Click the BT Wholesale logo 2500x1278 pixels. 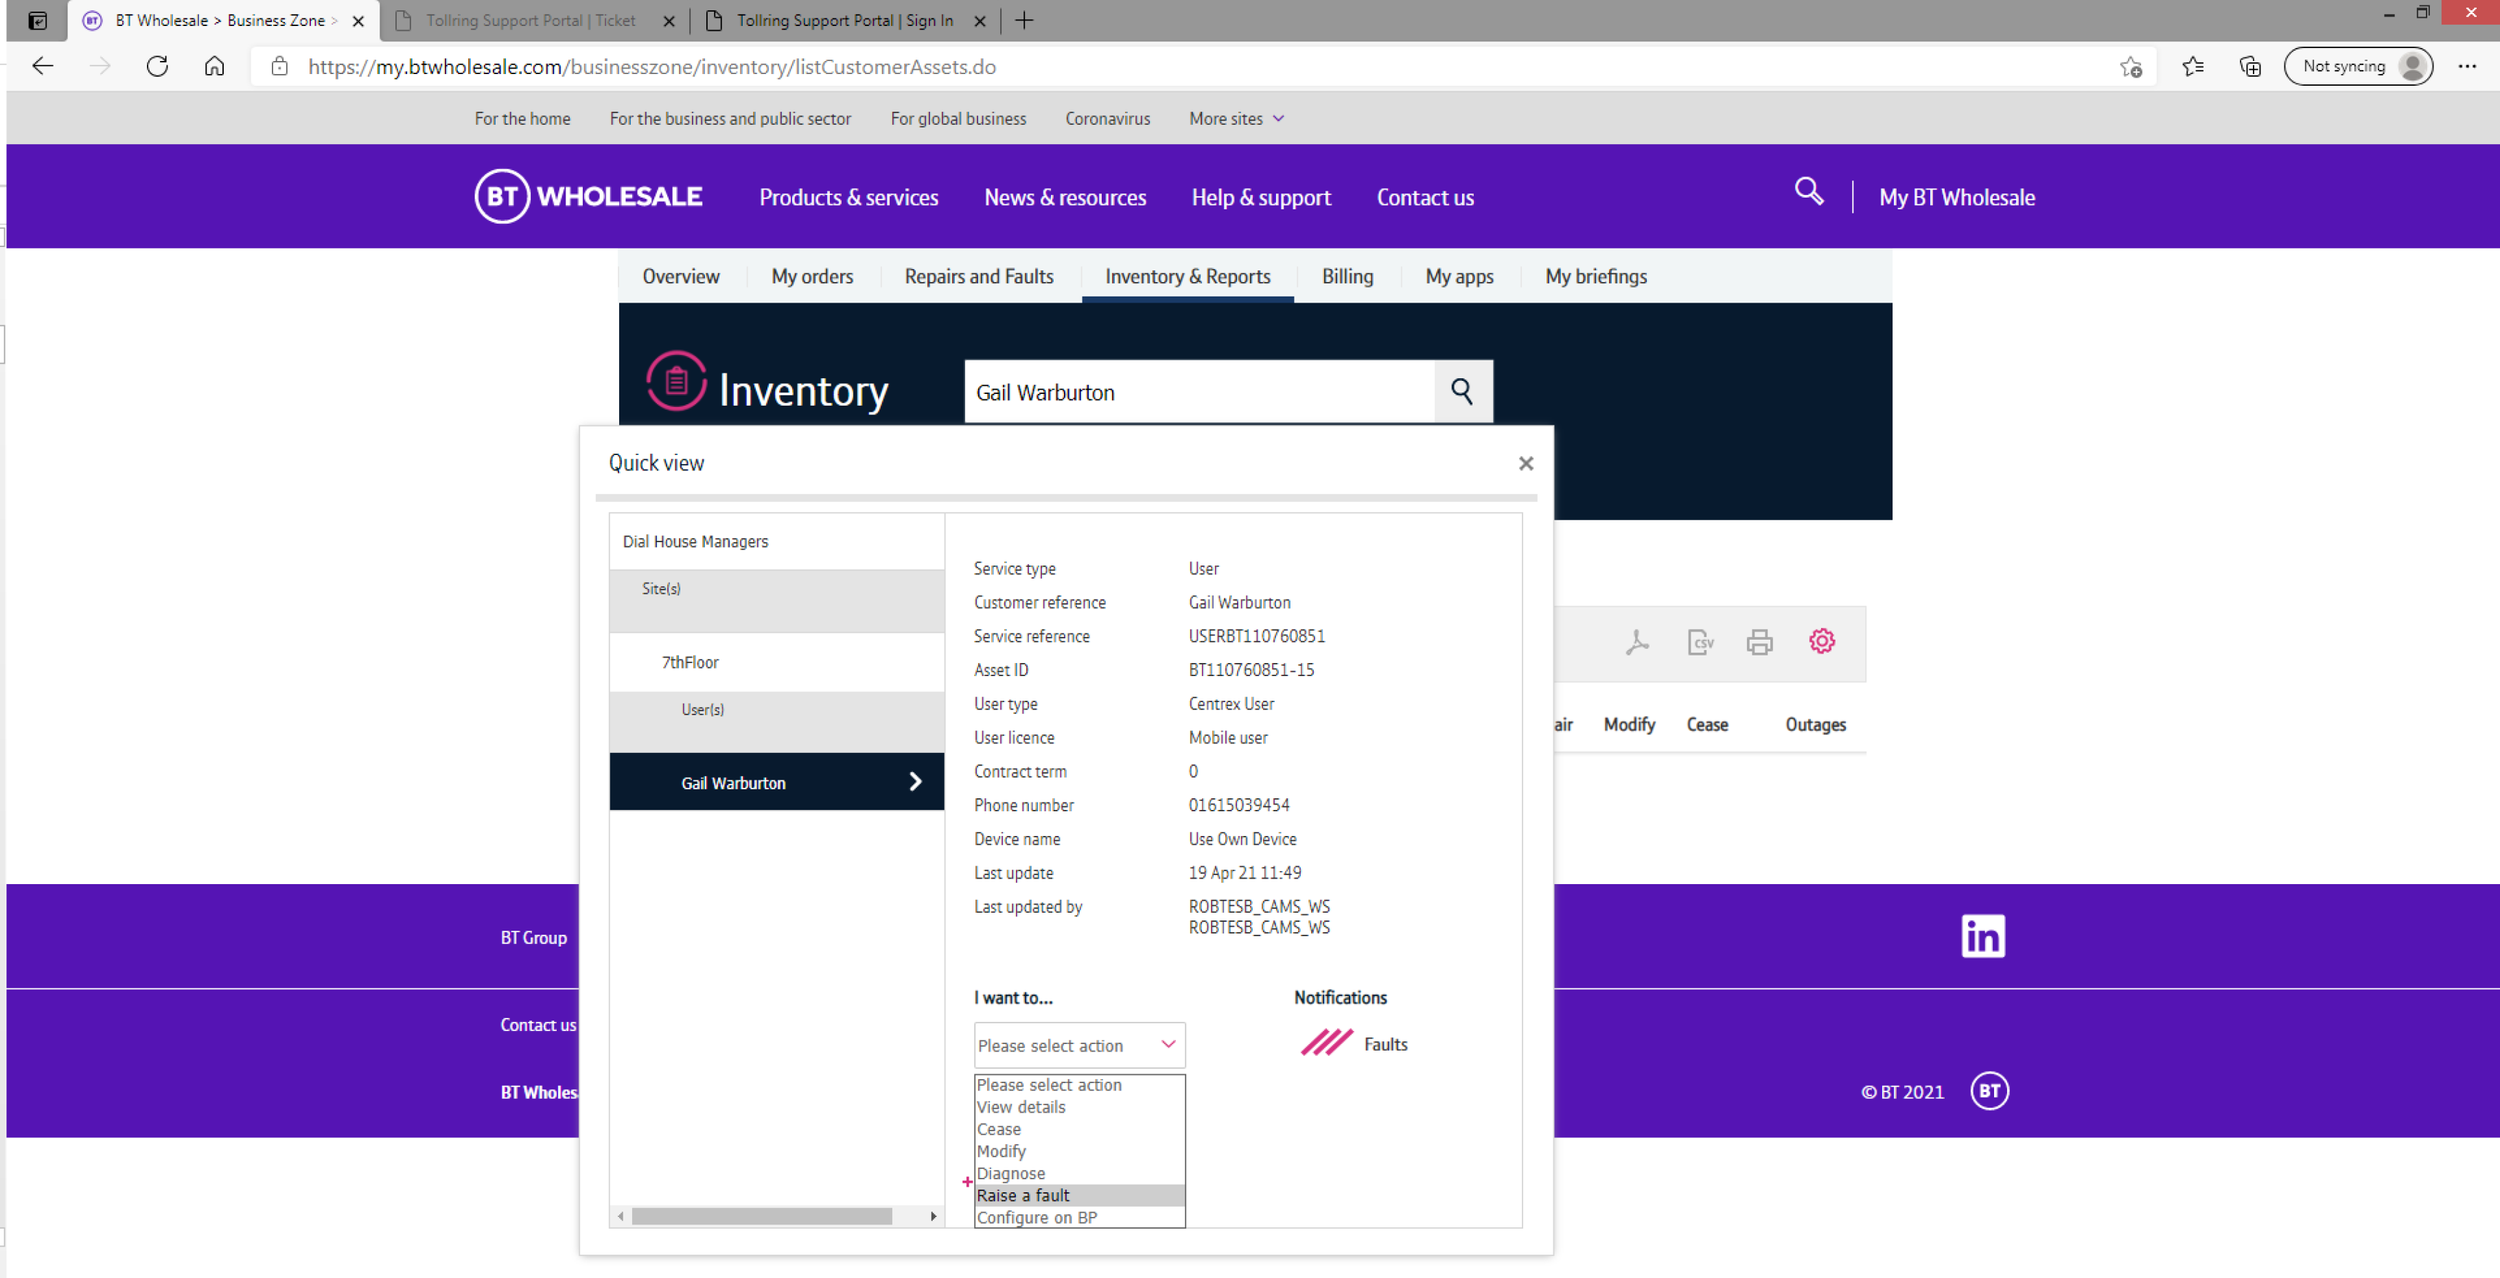pos(589,196)
